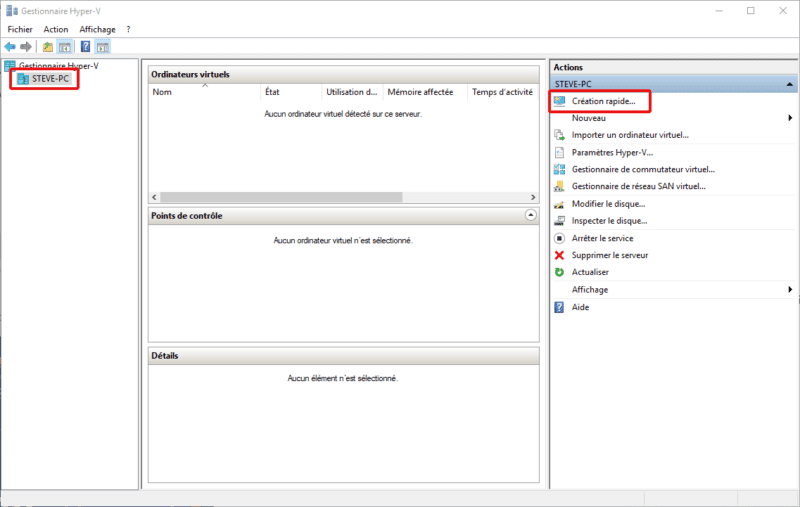Maximize the Gestionnaire Hyper-V window
800x507 pixels.
[751, 11]
